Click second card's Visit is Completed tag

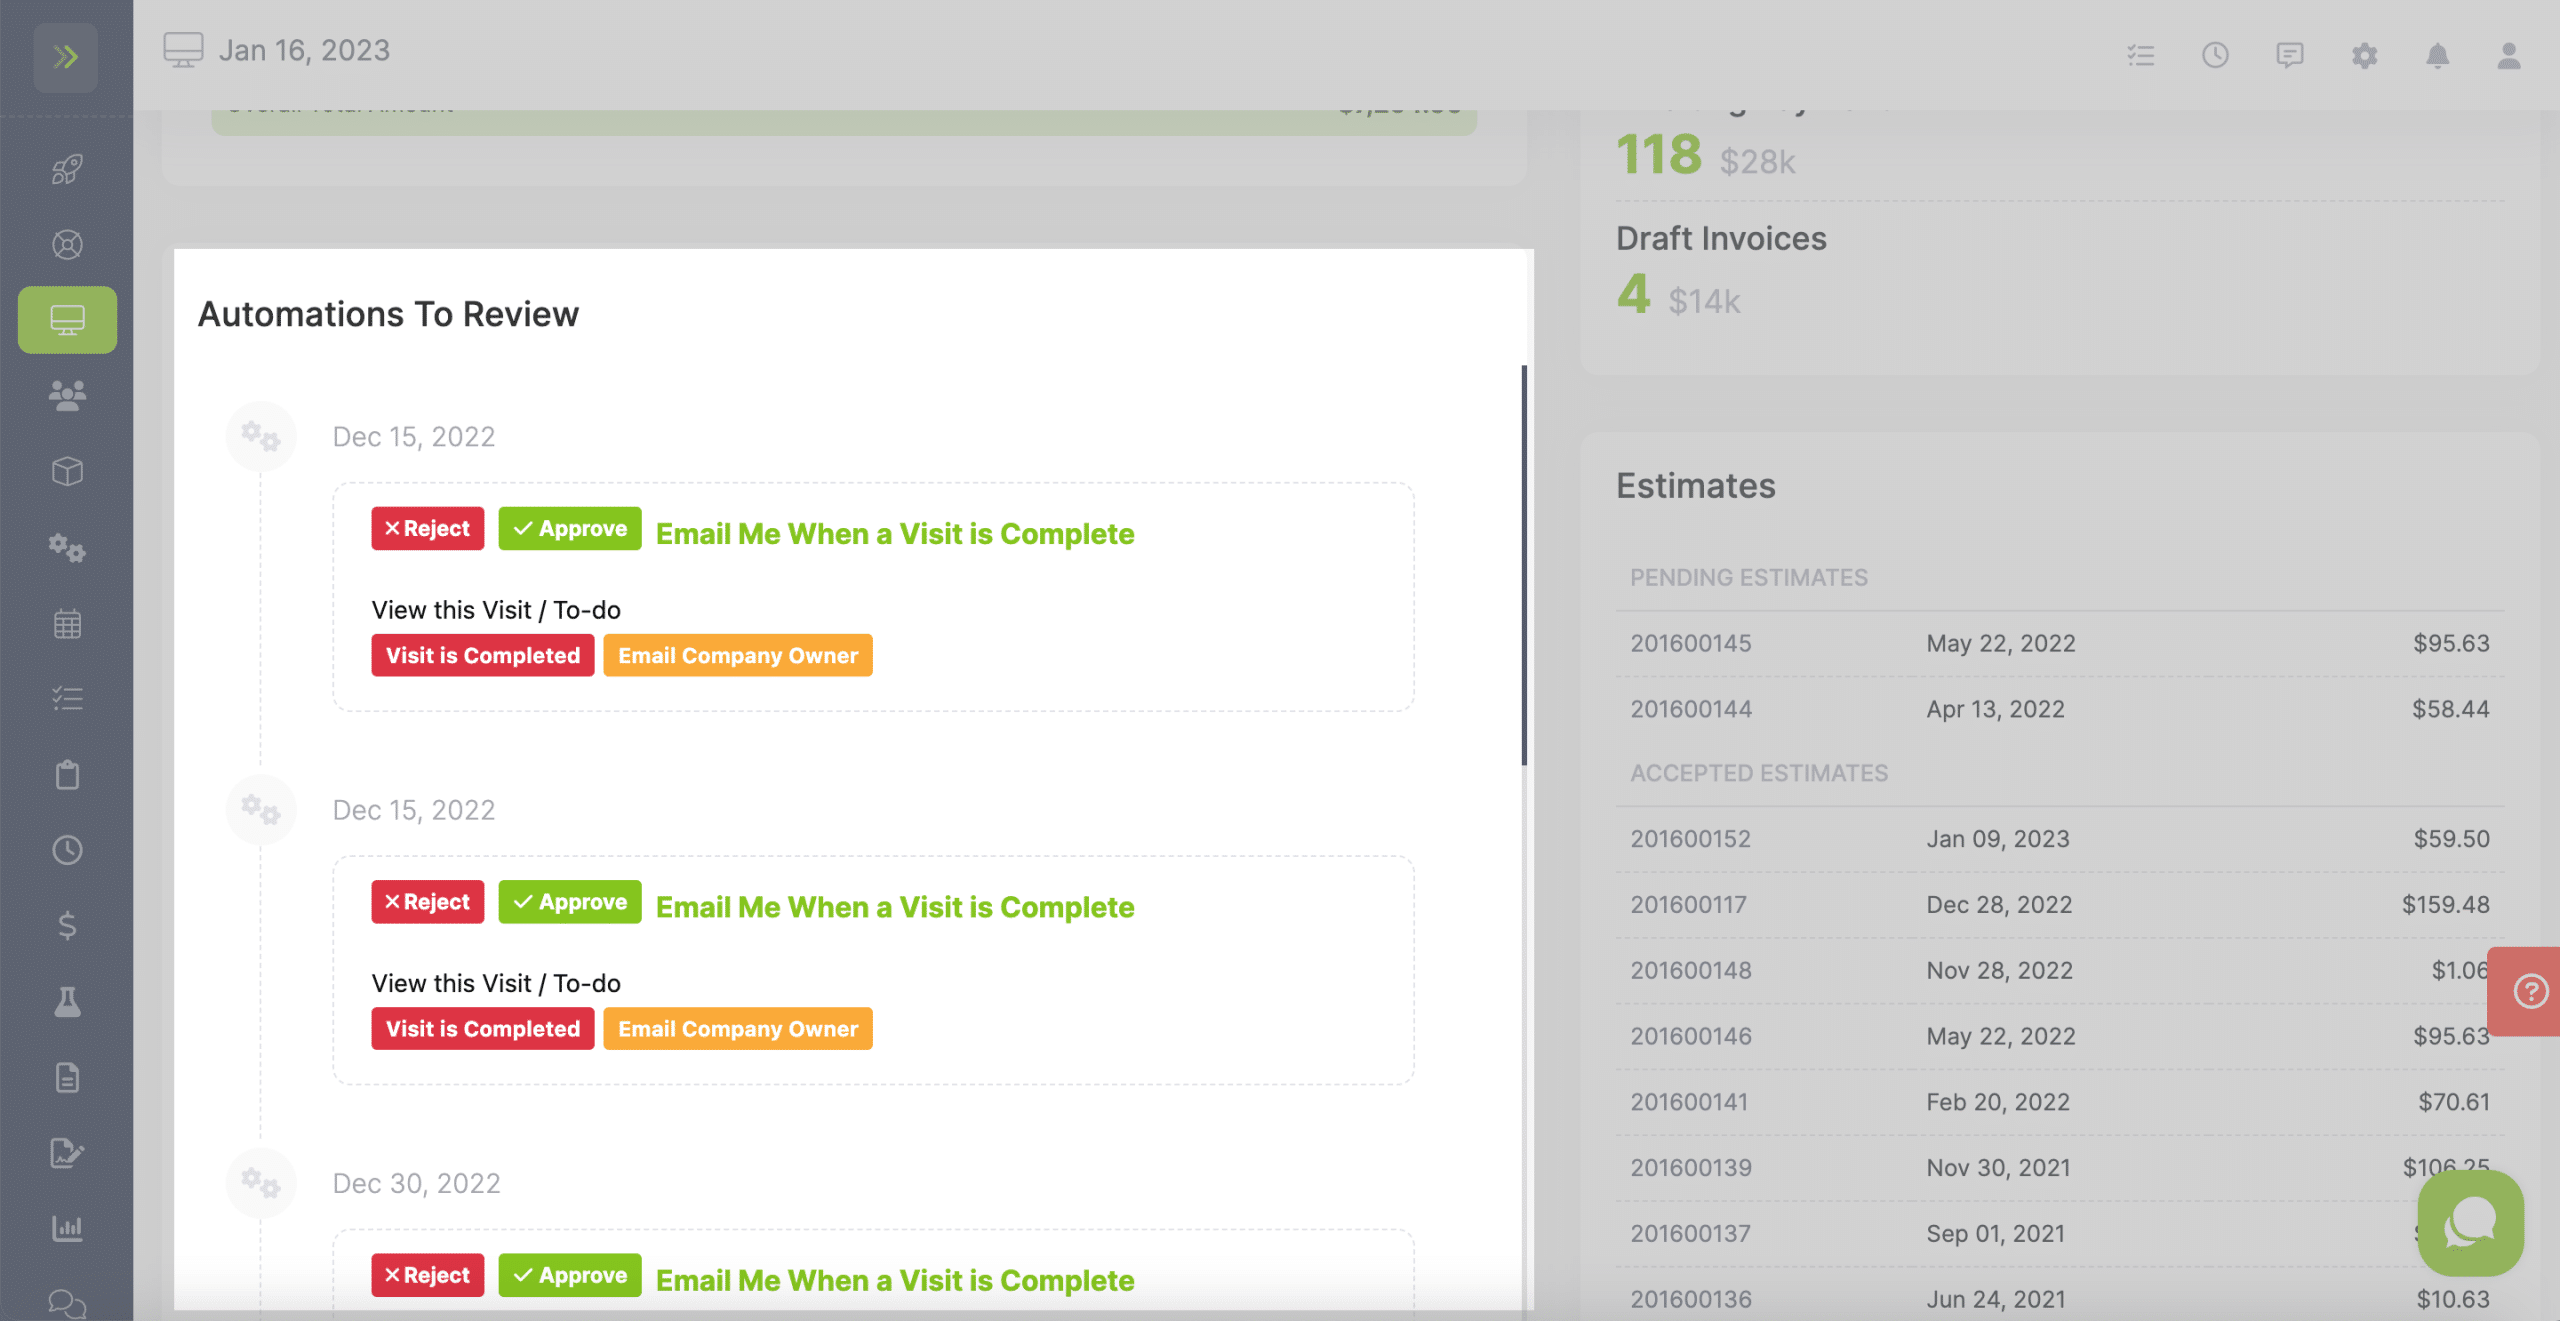pos(483,1028)
